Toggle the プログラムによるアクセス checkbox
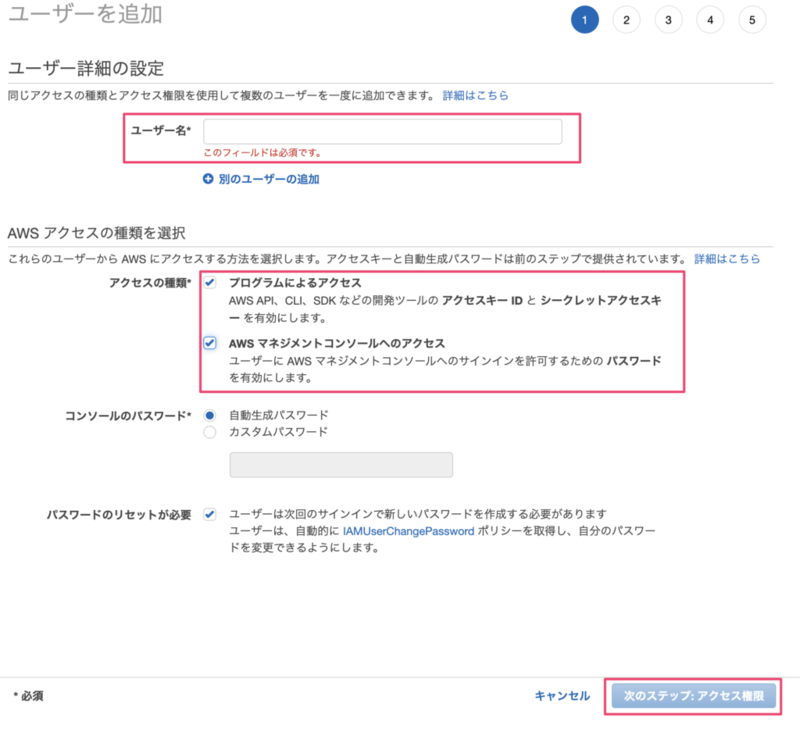The image size is (800, 732). (x=210, y=283)
